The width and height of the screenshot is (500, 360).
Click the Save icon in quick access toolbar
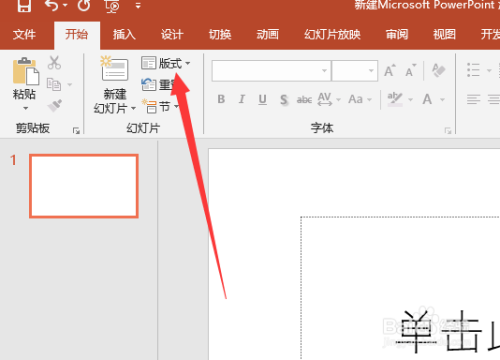24,6
